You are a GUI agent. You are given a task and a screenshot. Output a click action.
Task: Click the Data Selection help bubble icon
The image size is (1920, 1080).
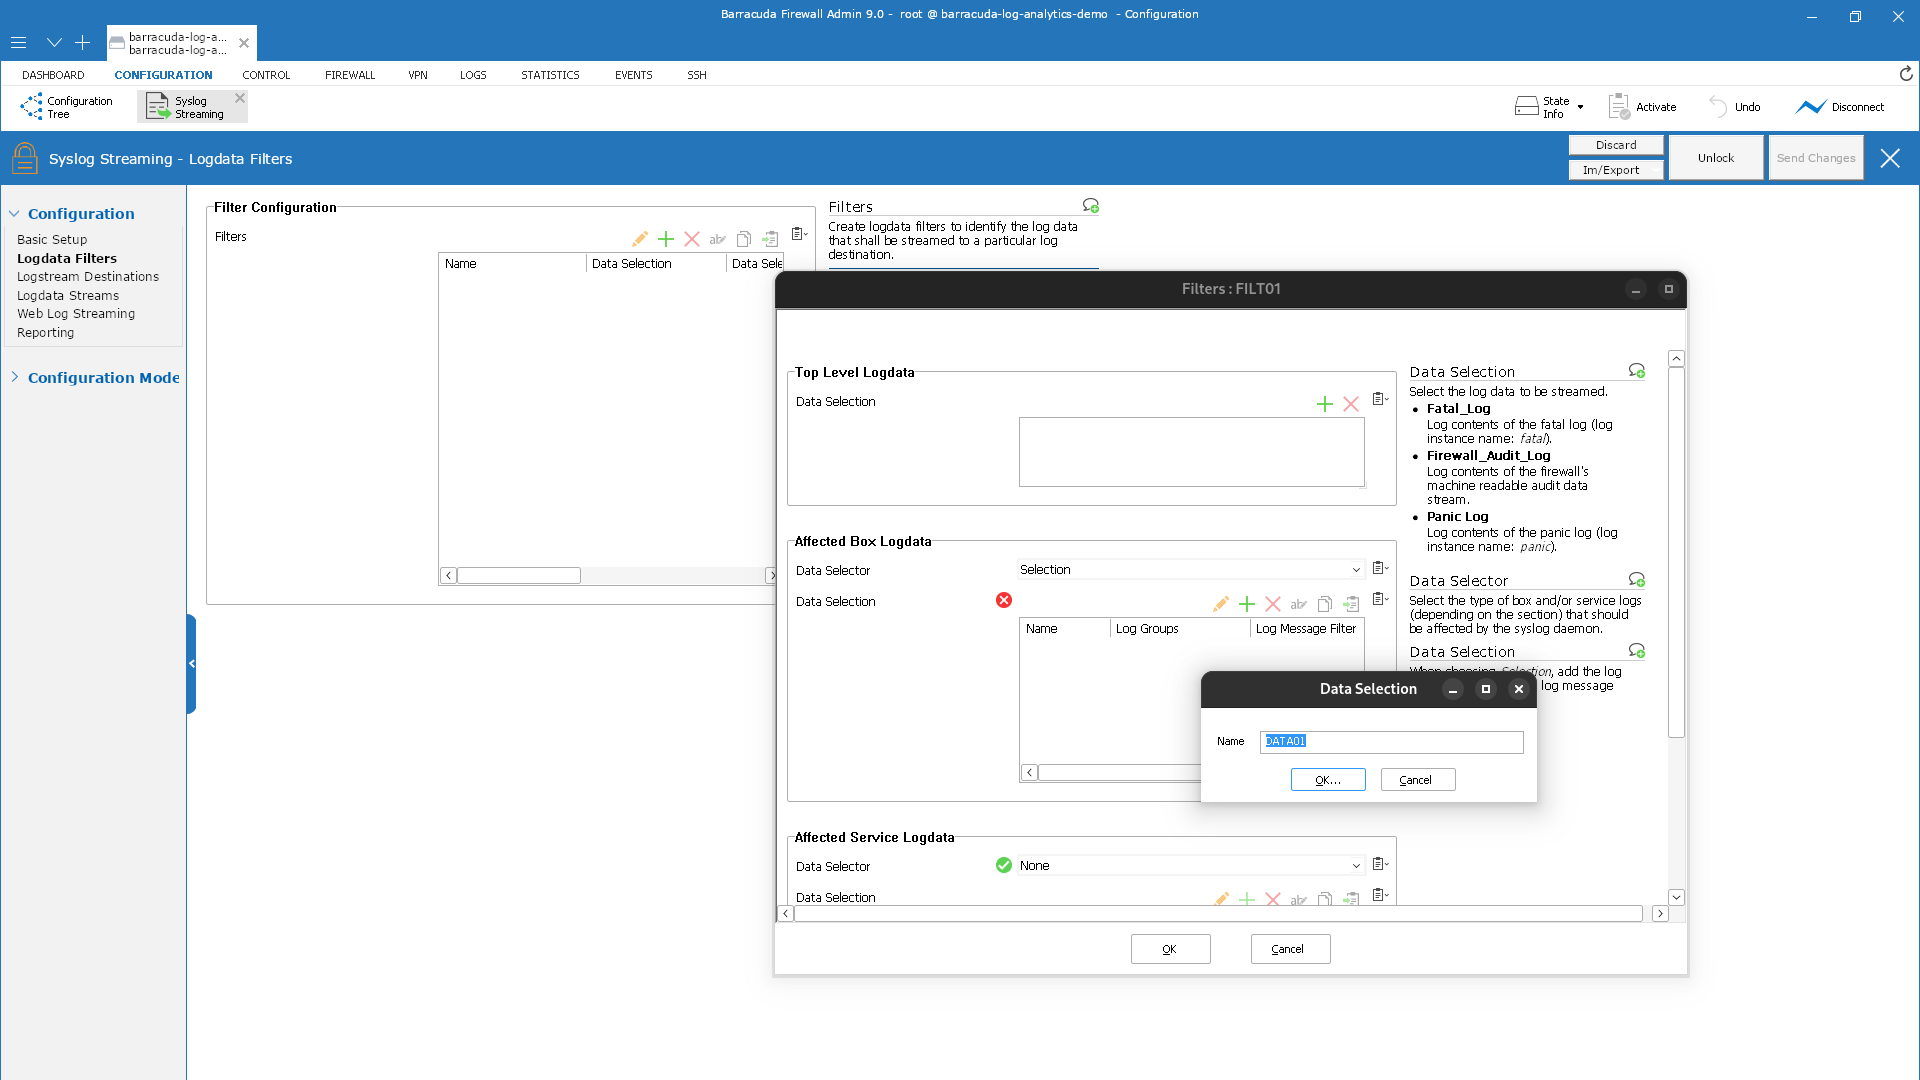click(x=1637, y=371)
